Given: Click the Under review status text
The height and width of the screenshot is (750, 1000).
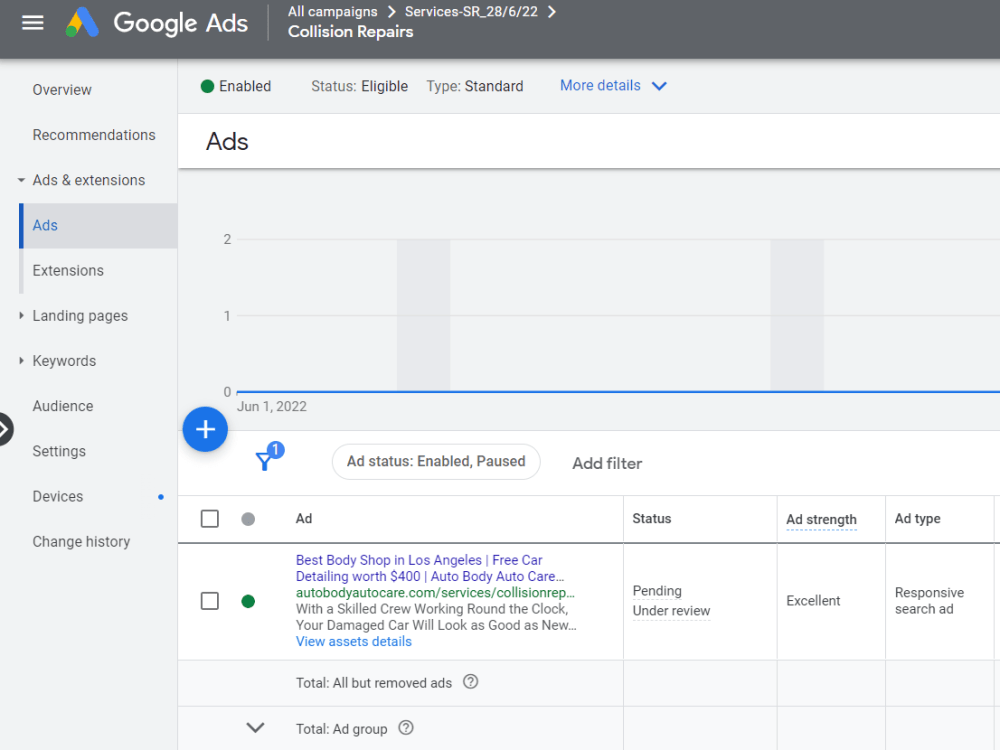Looking at the screenshot, I should pos(671,611).
